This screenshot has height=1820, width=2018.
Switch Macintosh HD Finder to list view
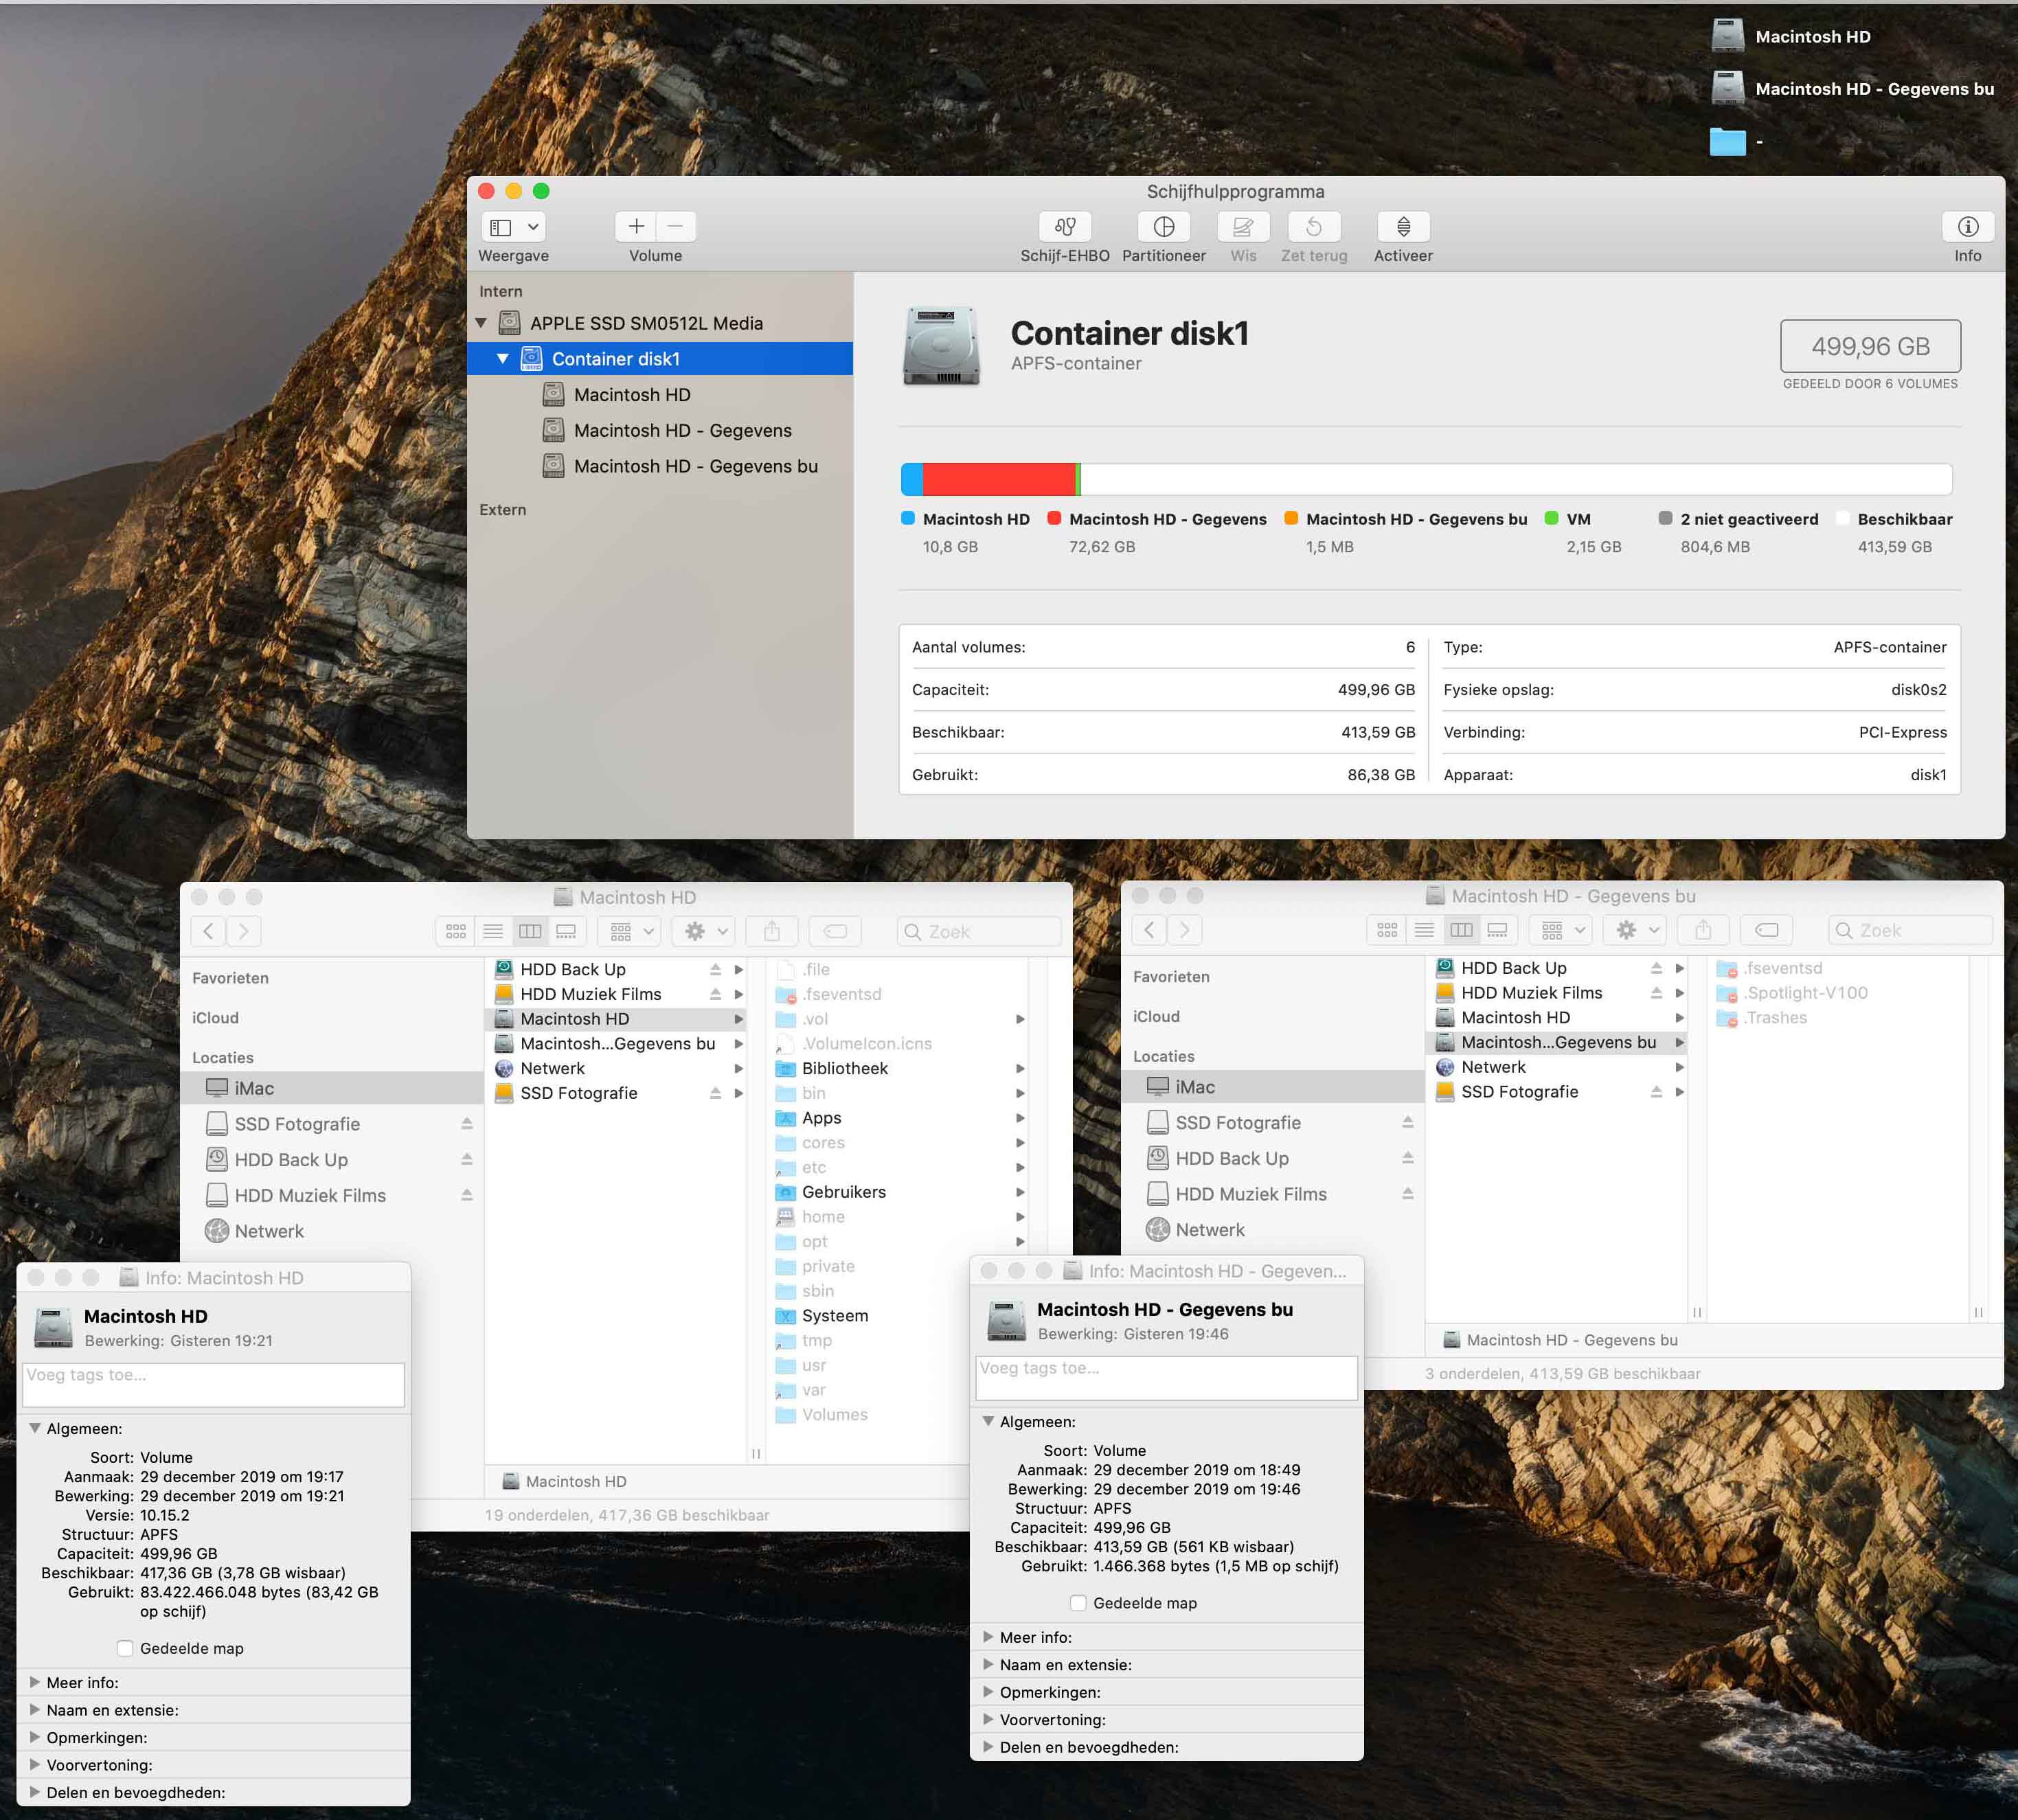click(493, 932)
